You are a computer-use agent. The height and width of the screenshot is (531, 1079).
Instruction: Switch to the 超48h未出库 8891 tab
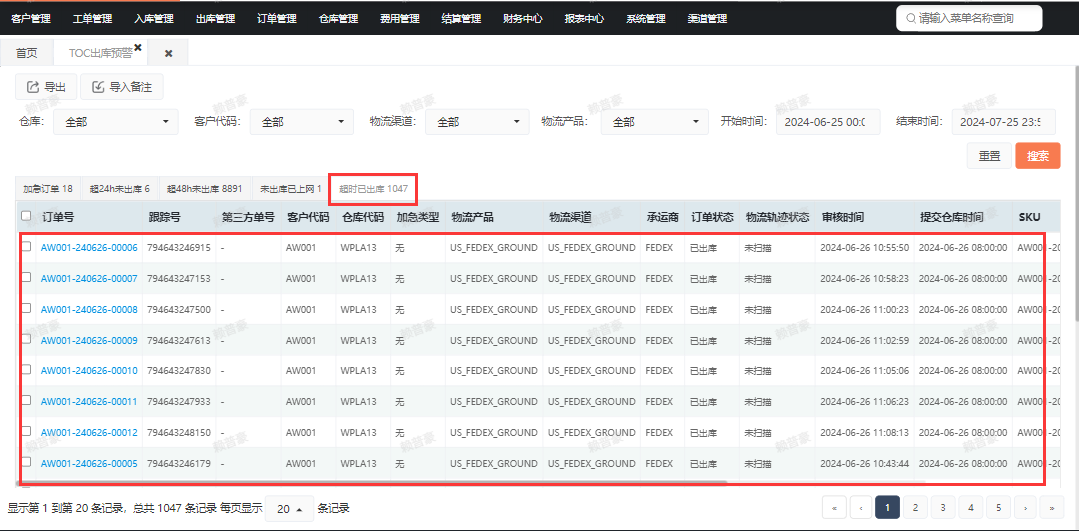click(x=204, y=188)
